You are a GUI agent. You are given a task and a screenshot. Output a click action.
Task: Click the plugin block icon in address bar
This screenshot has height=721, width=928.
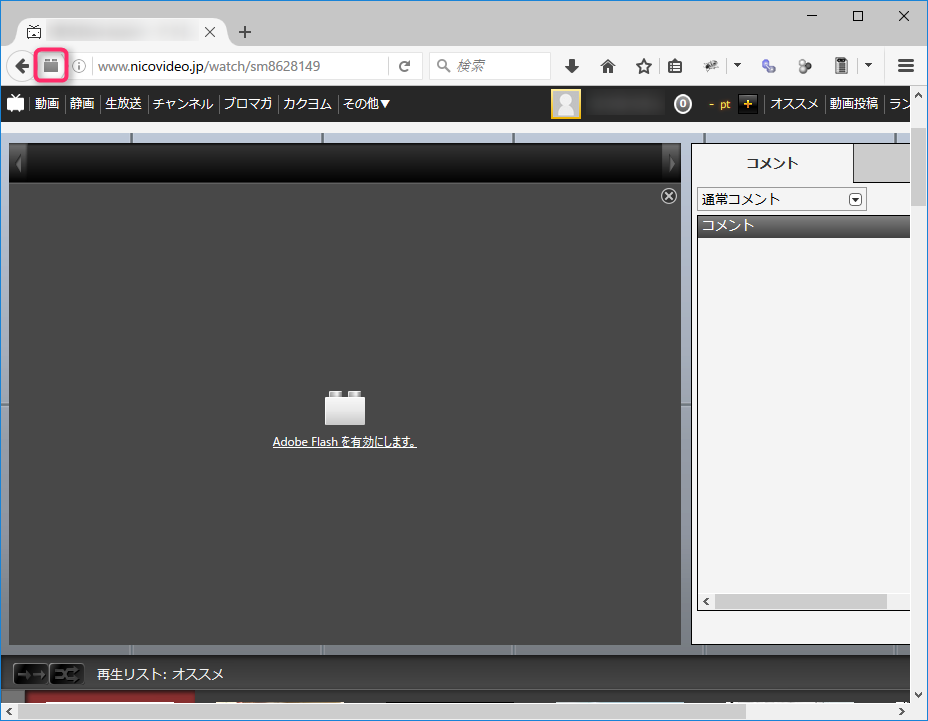point(51,66)
